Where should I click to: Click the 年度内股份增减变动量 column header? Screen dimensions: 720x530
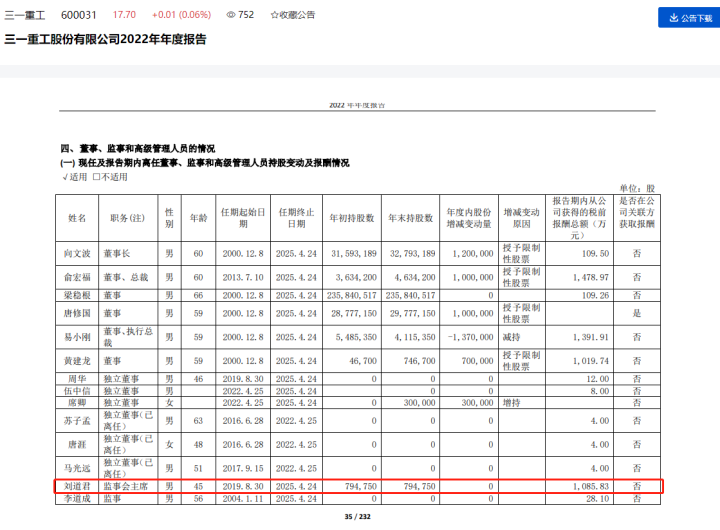click(469, 218)
